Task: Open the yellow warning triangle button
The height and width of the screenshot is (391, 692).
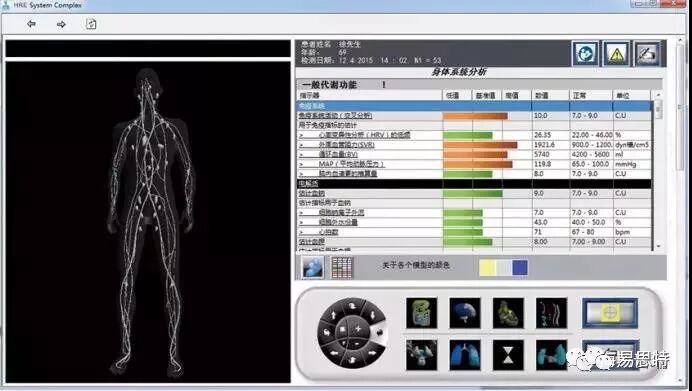Action: 616,54
